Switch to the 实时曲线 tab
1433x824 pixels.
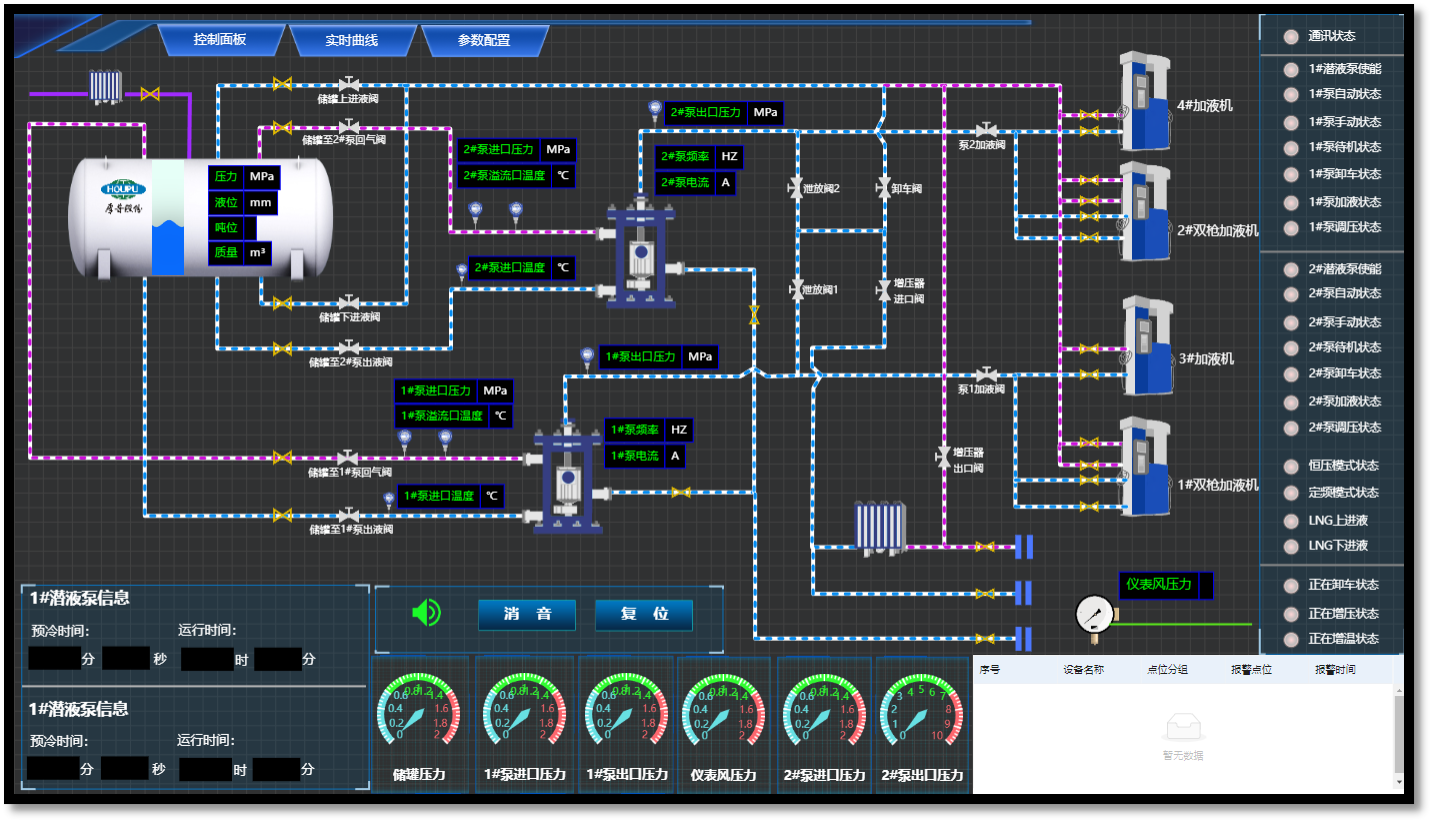point(352,41)
